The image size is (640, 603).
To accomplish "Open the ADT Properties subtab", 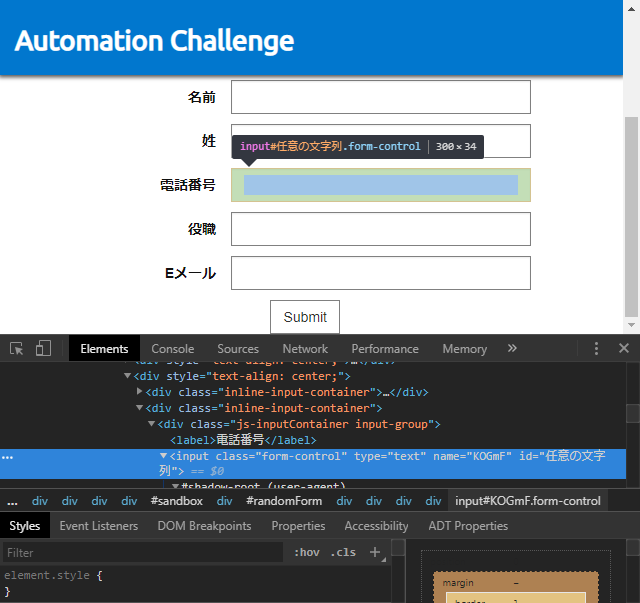I will 468,525.
